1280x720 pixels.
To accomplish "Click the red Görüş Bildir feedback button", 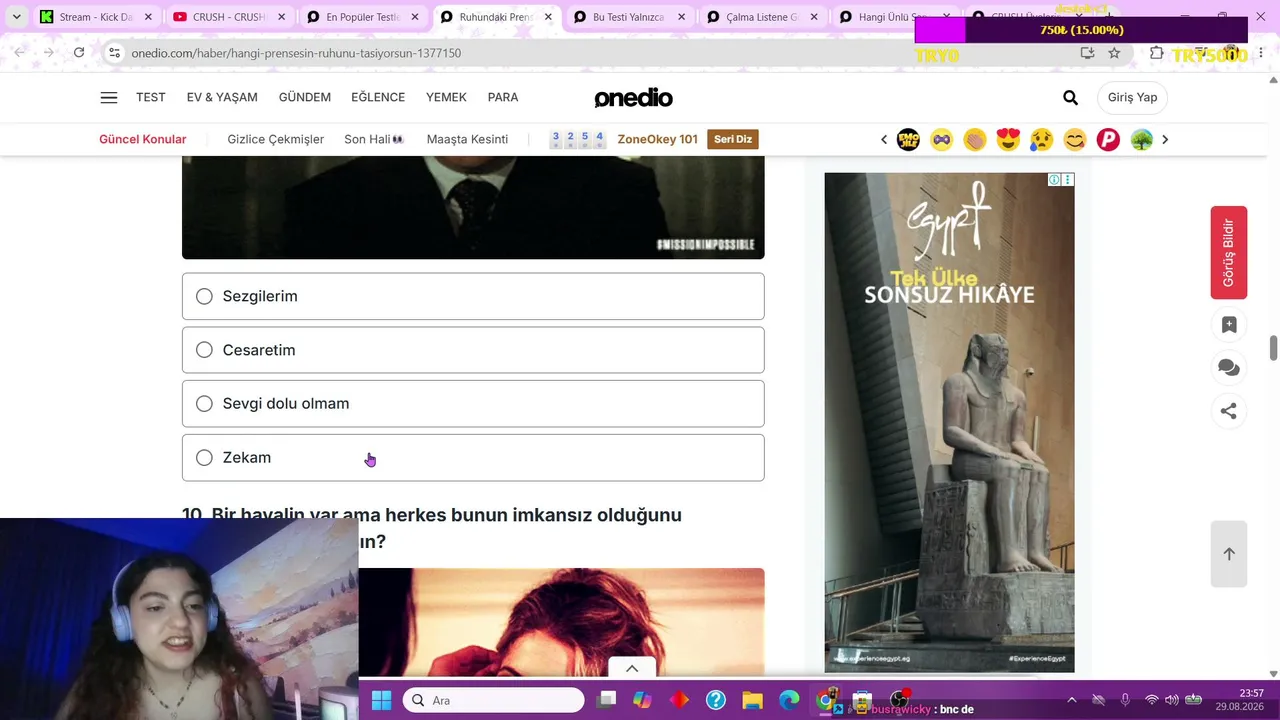I will click(x=1229, y=252).
